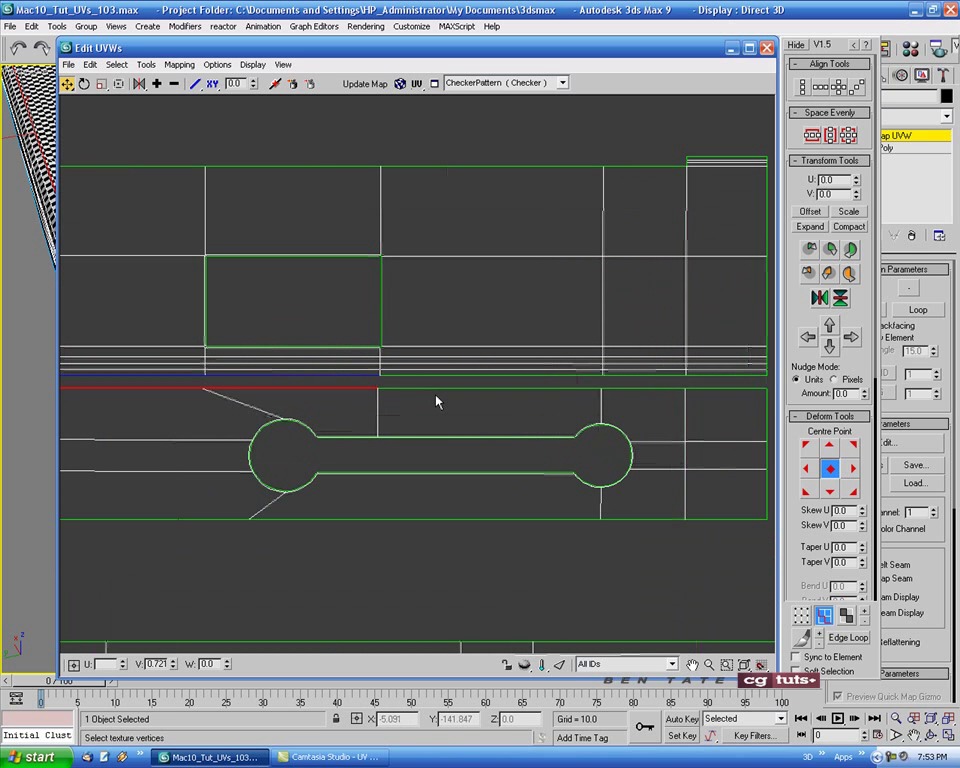Click the lock selection icon in Edit UVWs

point(506,664)
